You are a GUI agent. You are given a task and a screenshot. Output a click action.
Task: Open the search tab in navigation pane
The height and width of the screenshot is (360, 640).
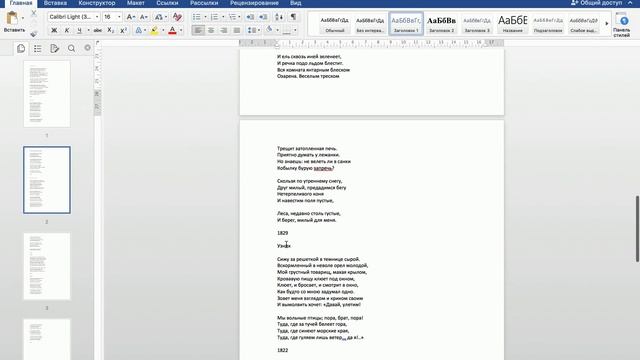pos(71,49)
